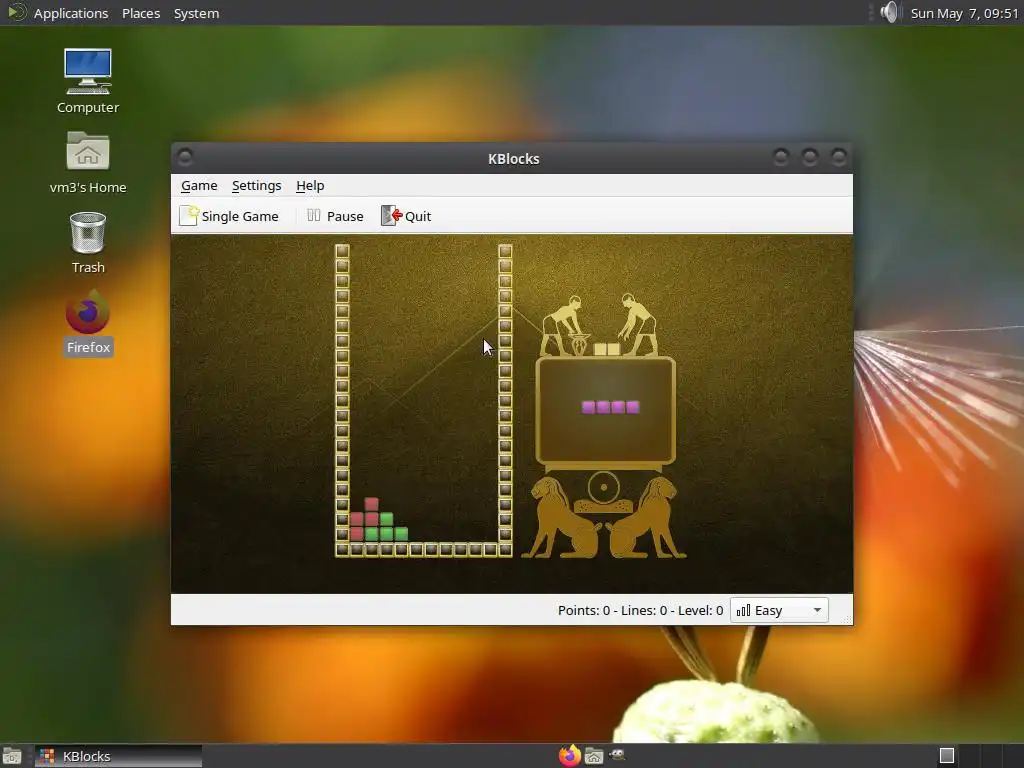Select the KBlocks taskbar button
Screen dimensions: 1024x768
(118, 756)
